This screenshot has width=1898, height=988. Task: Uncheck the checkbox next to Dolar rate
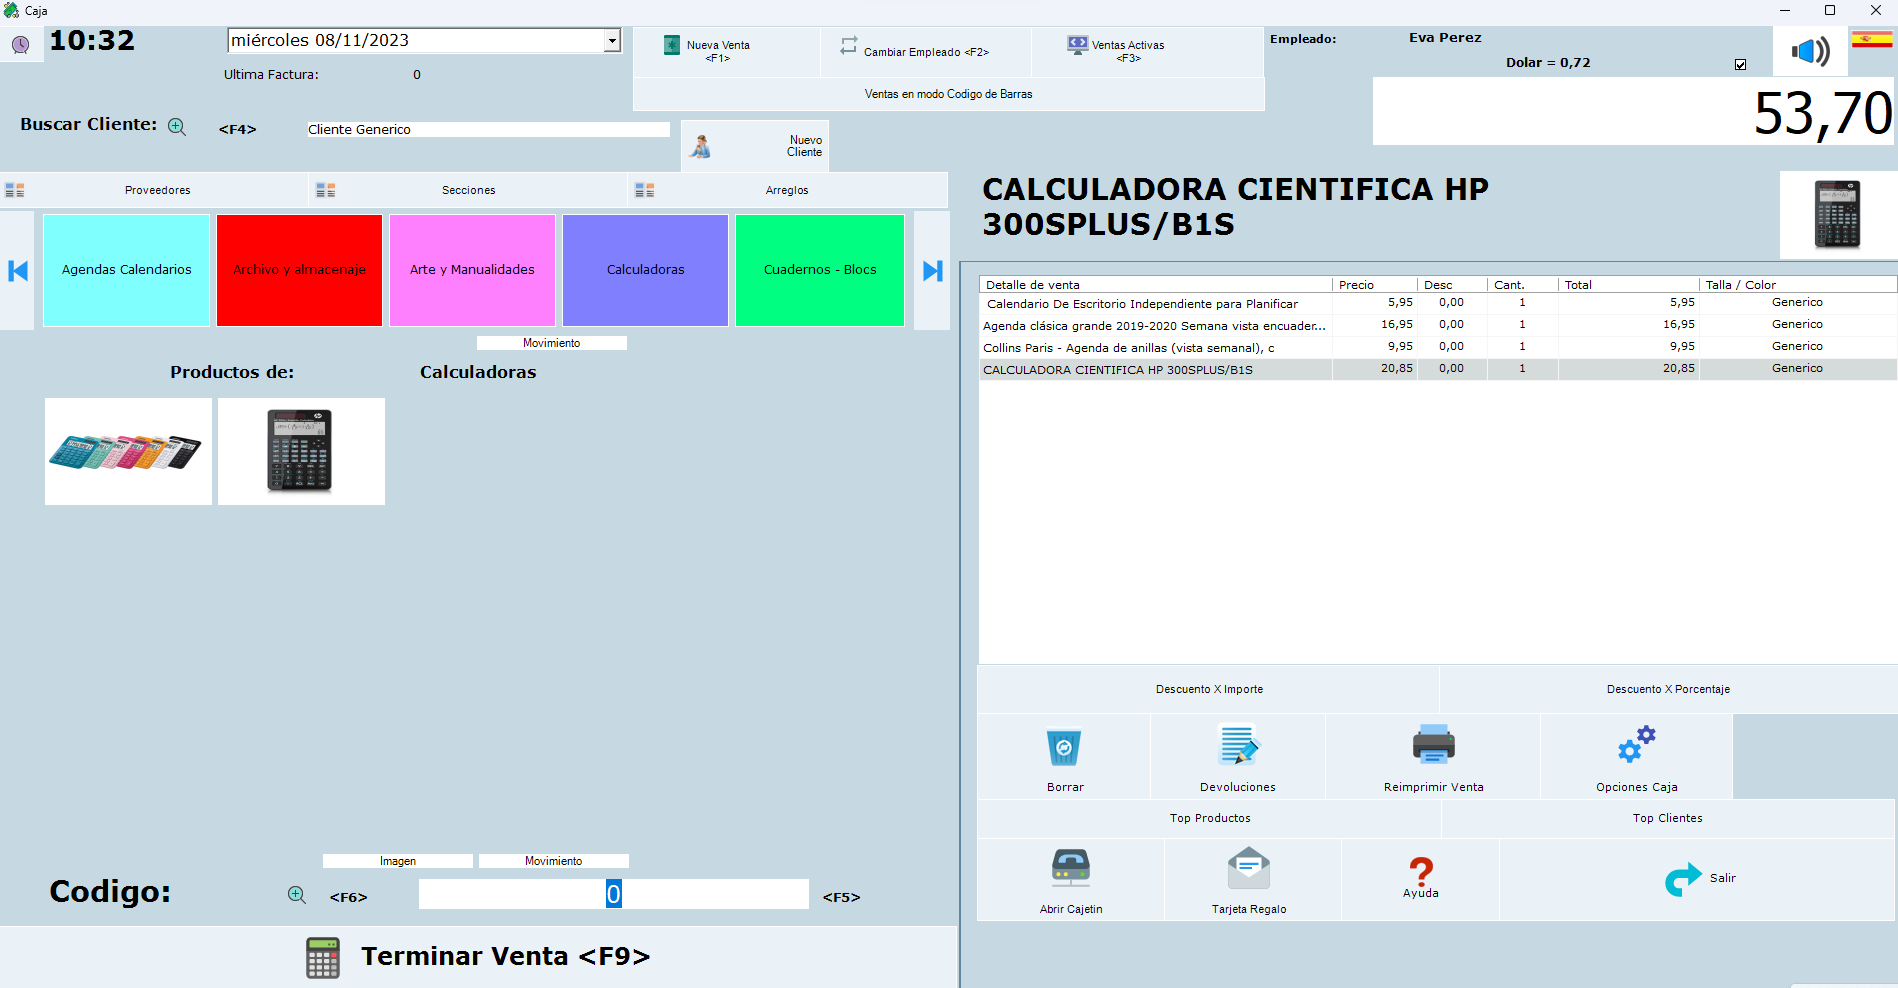coord(1740,64)
